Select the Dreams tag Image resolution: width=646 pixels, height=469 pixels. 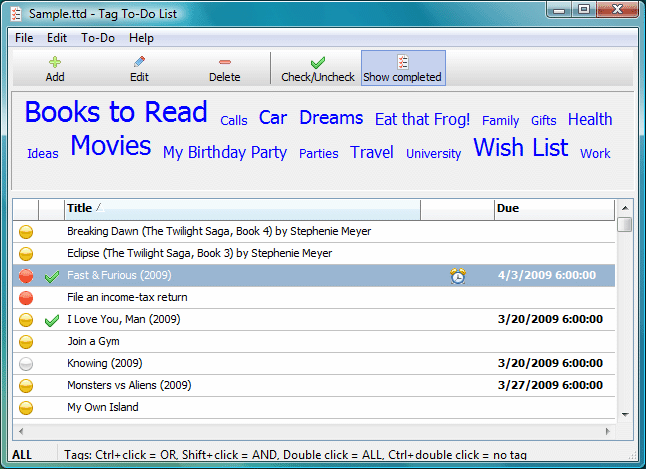click(331, 118)
